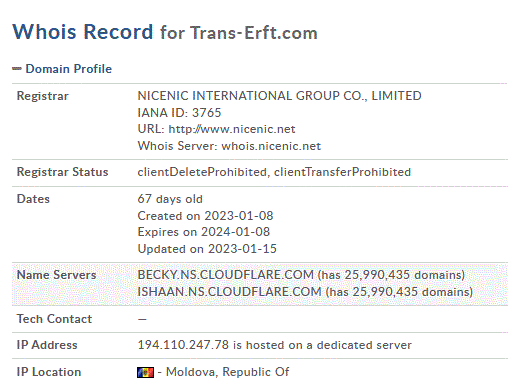Click the Moldova flag icon
The height and width of the screenshot is (386, 509).
145,372
